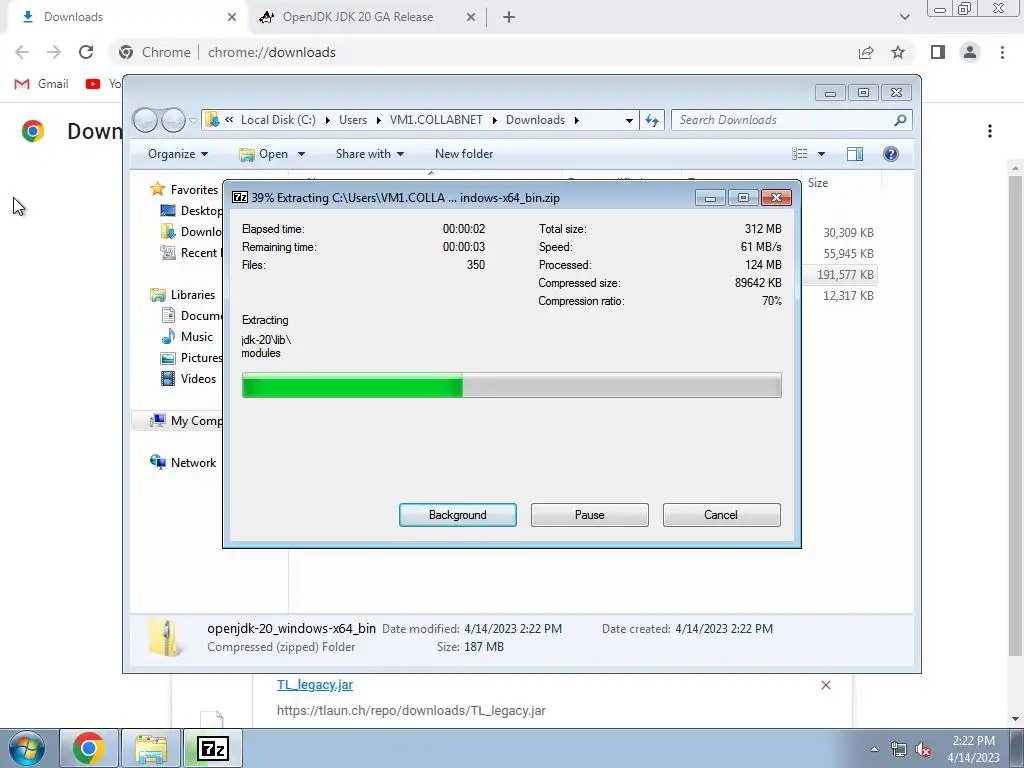Remove TL_legacy.jar from downloads list
The image size is (1024, 768).
[825, 684]
